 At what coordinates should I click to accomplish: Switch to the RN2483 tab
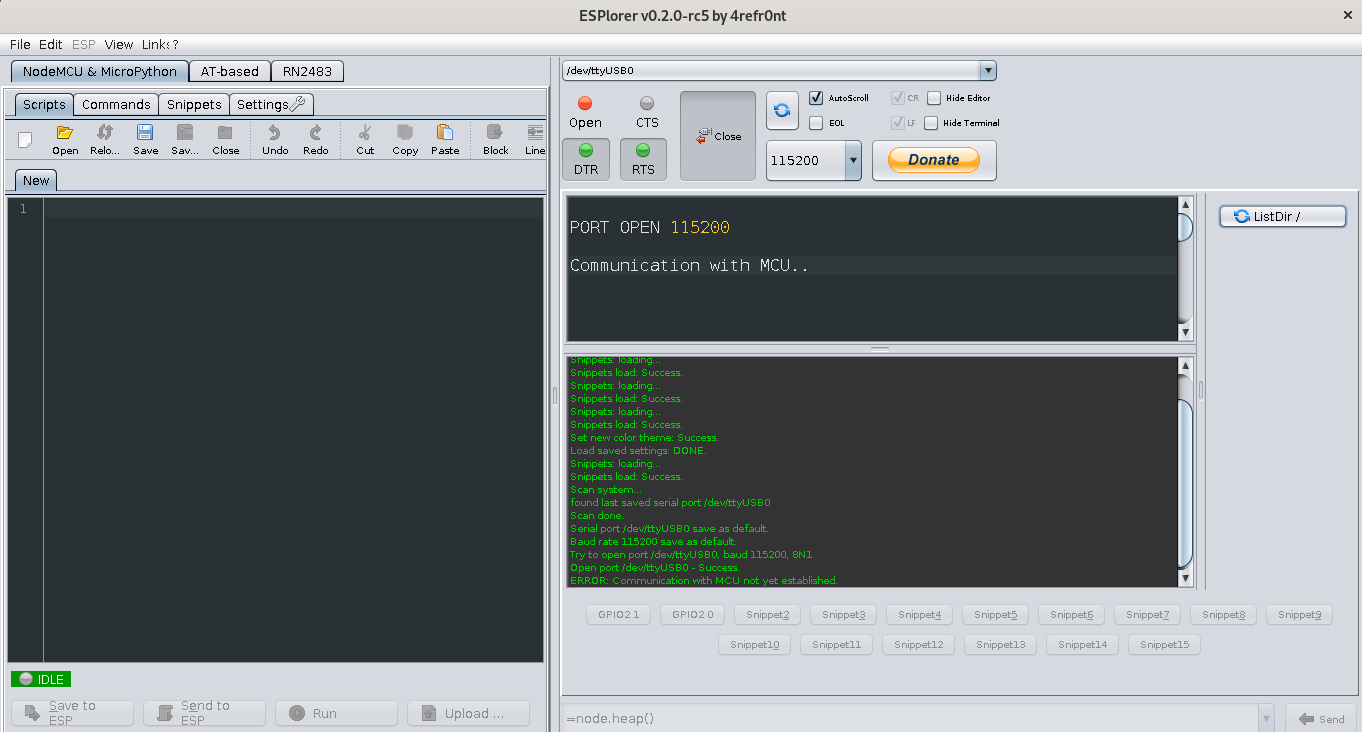coord(307,71)
